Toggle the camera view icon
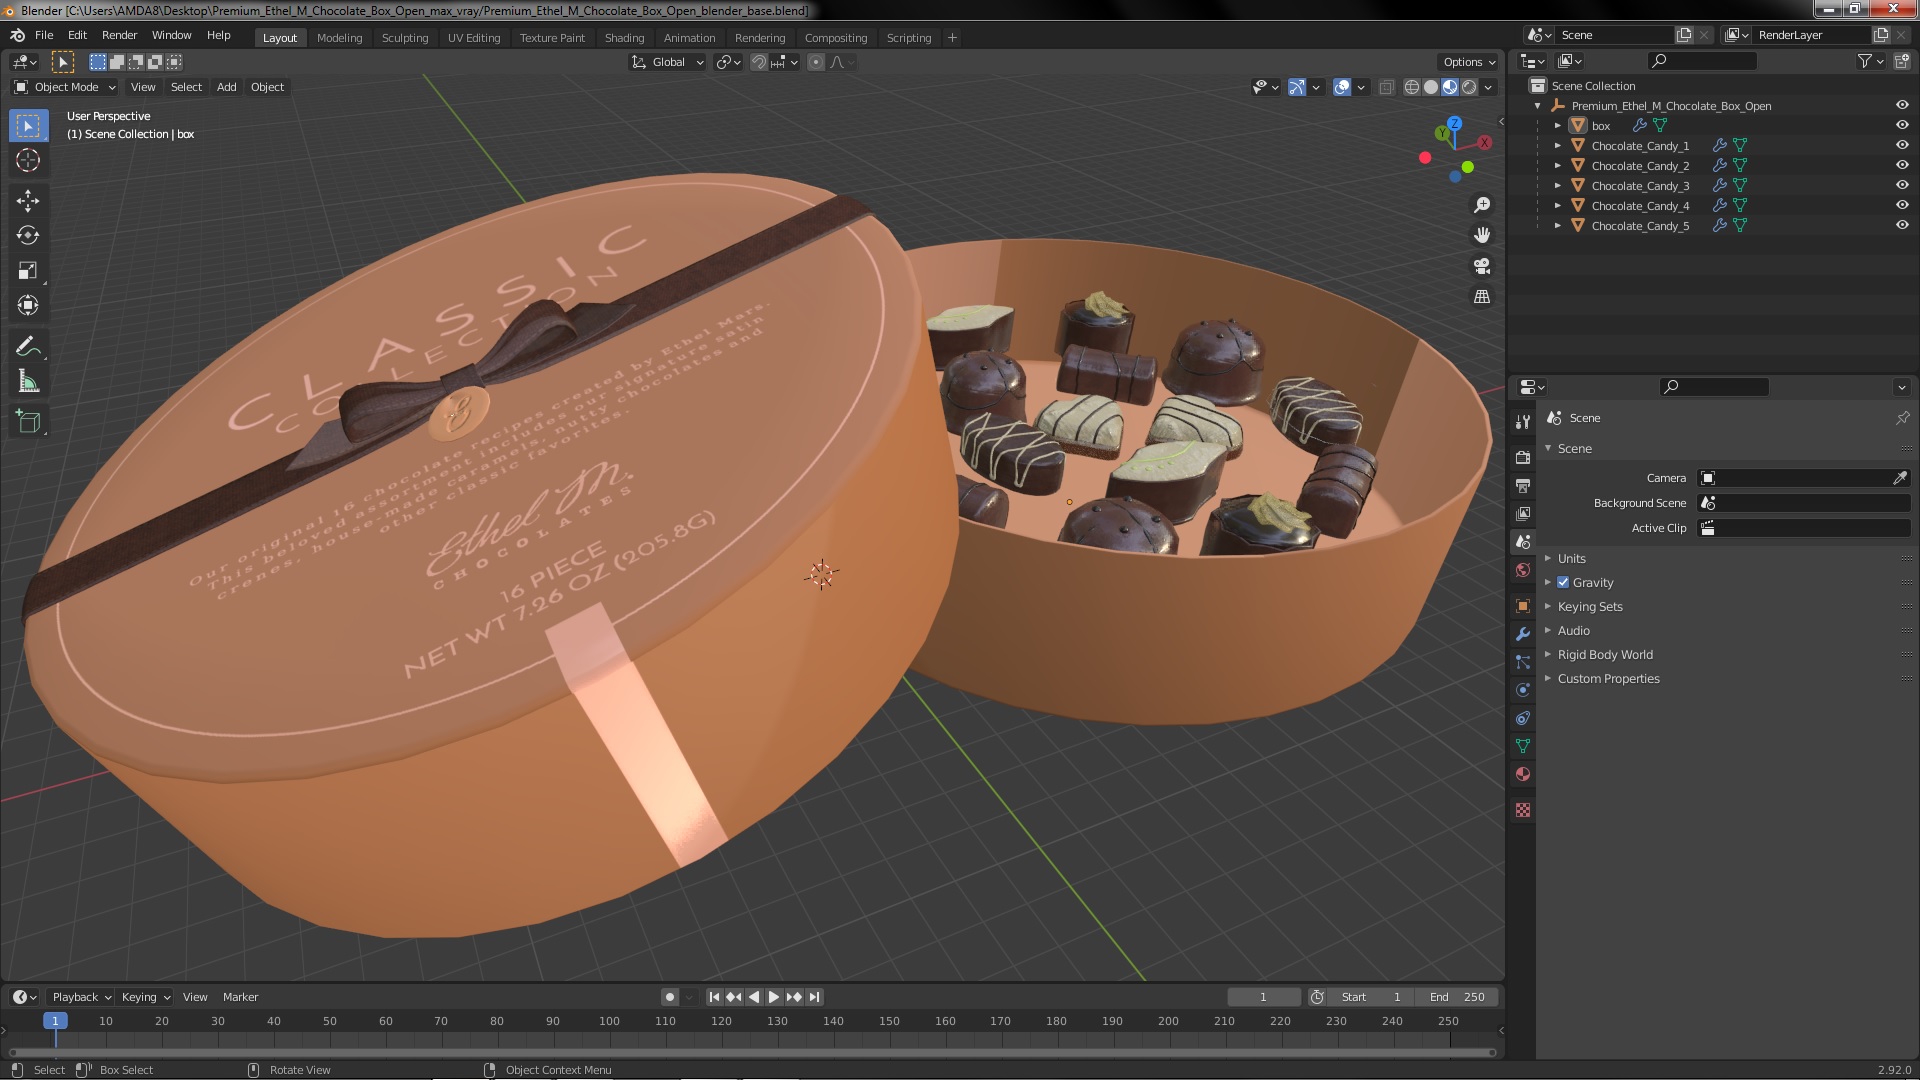Screen dimensions: 1920x1080 (1482, 266)
